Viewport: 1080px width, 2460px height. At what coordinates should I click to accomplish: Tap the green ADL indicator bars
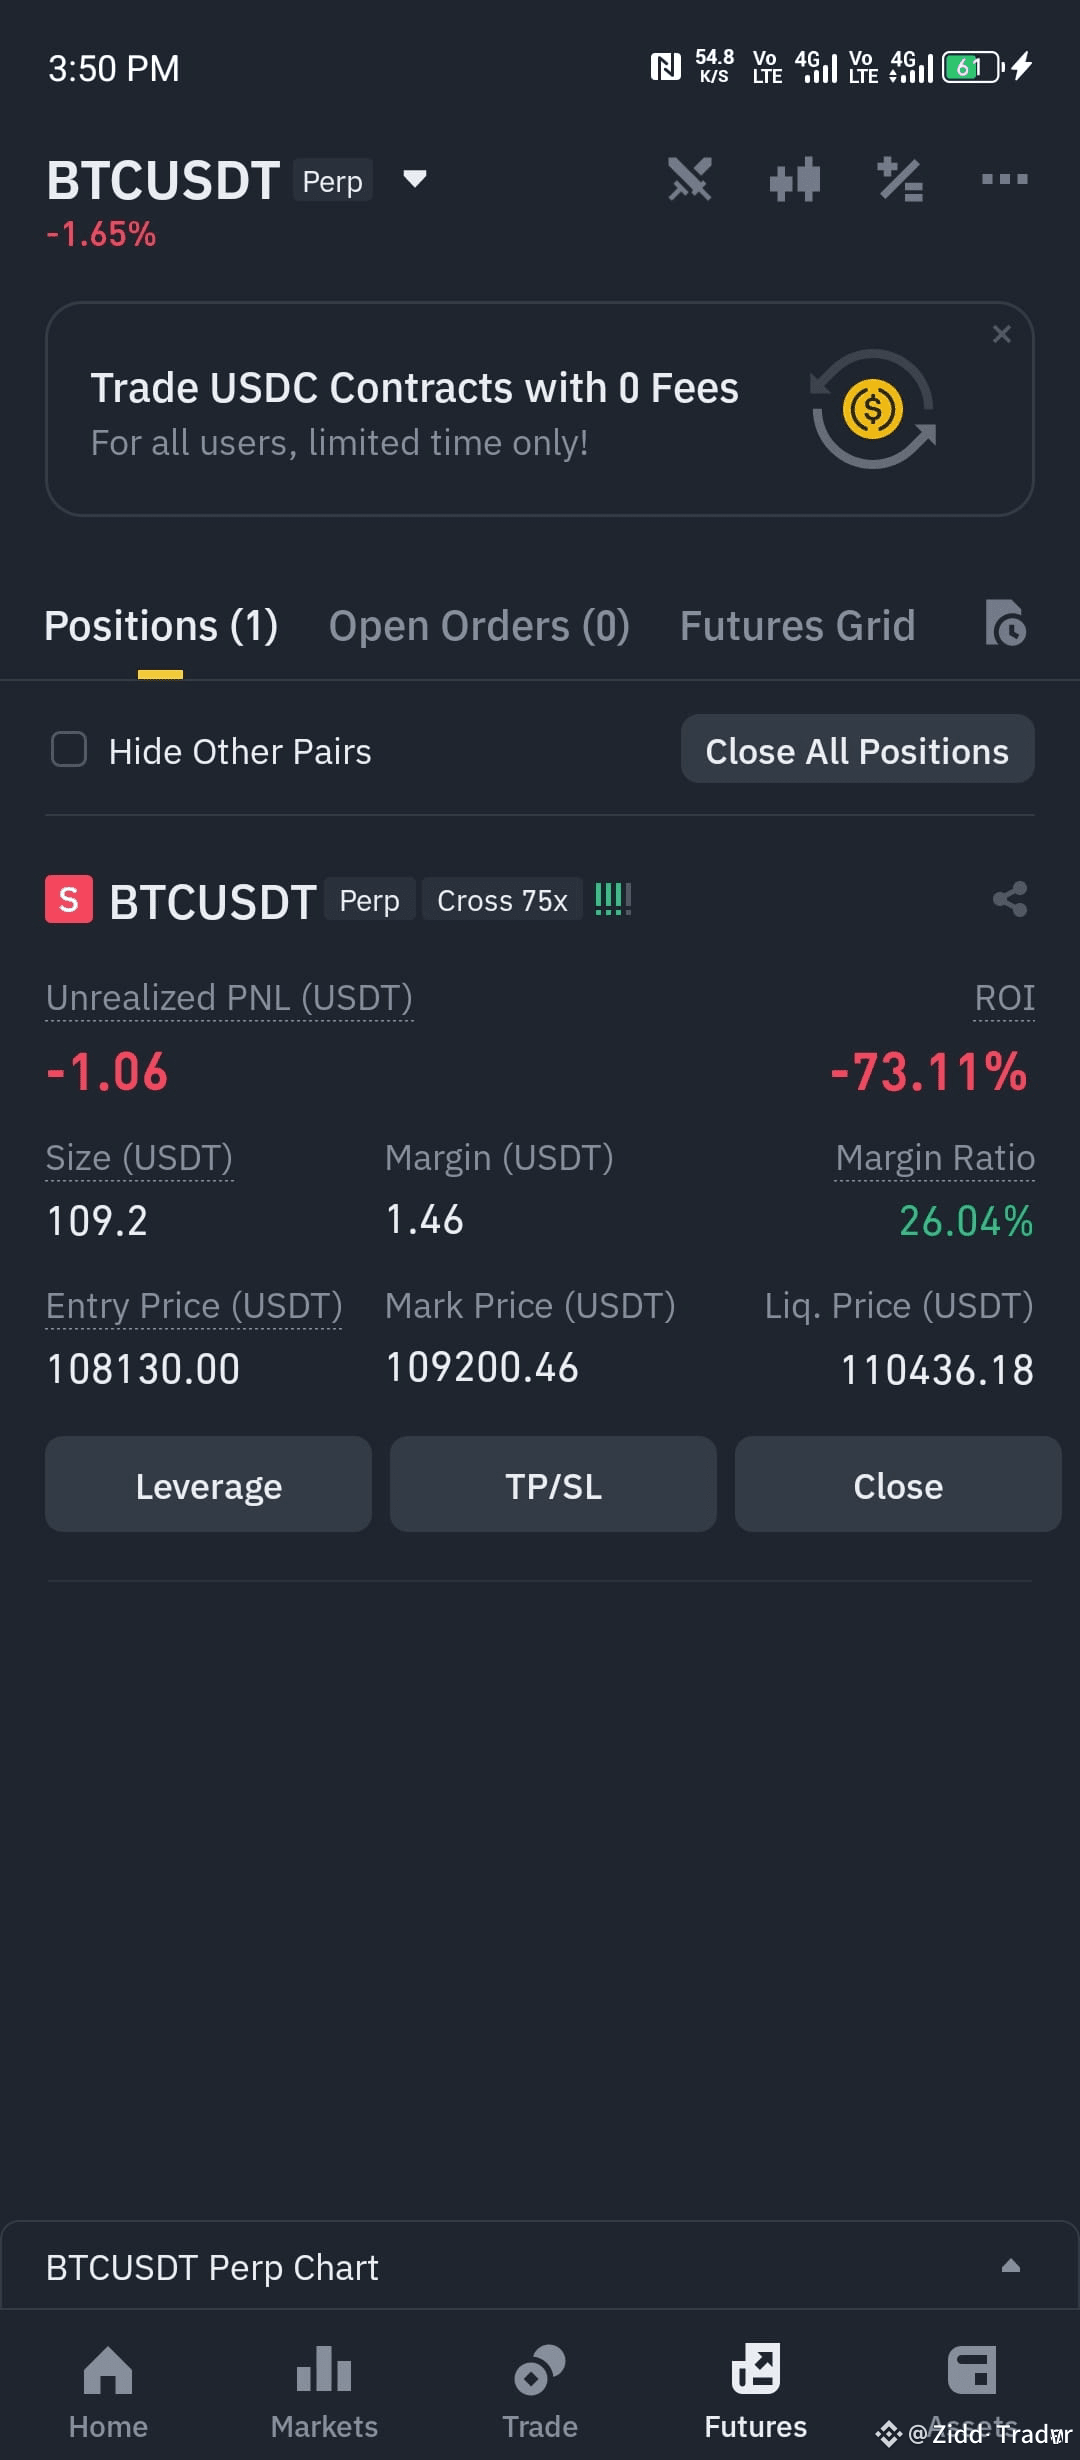[613, 899]
